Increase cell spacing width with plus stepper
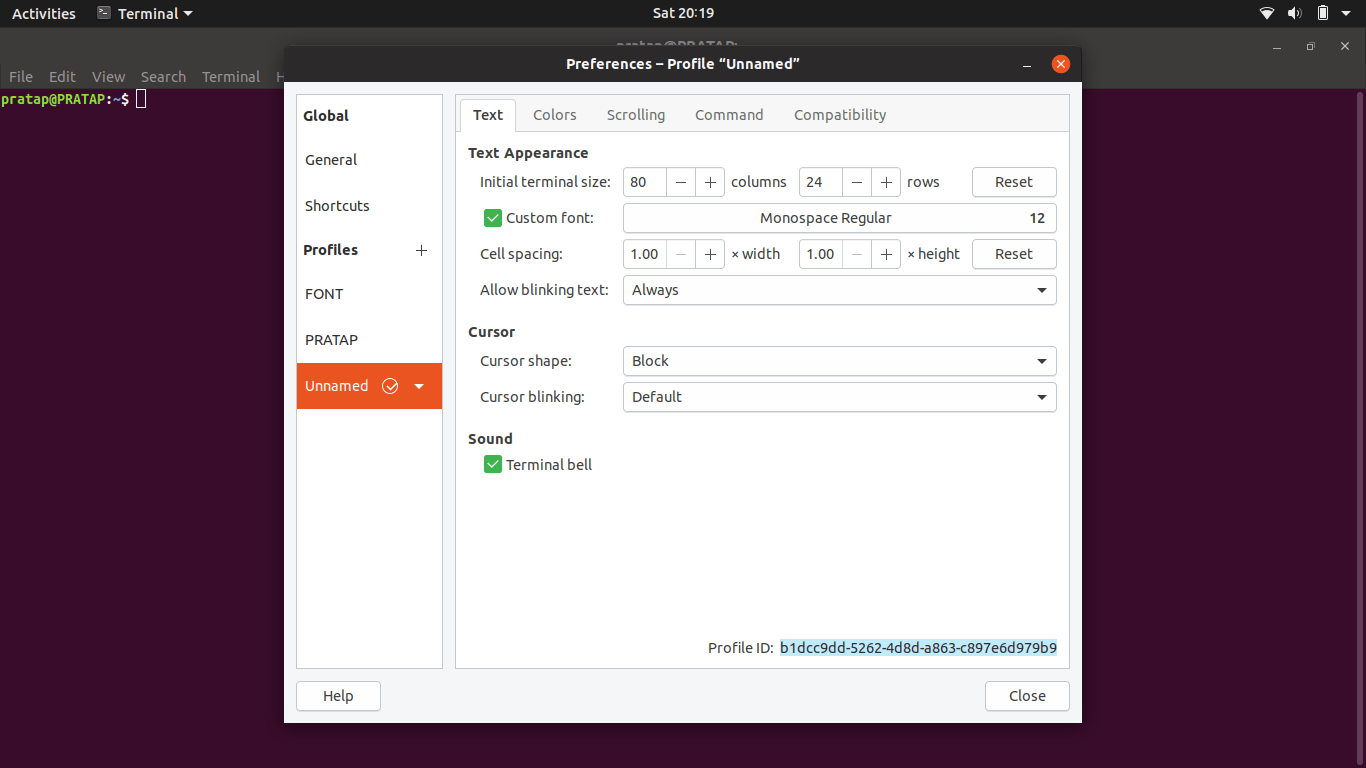This screenshot has height=768, width=1366. pos(709,254)
